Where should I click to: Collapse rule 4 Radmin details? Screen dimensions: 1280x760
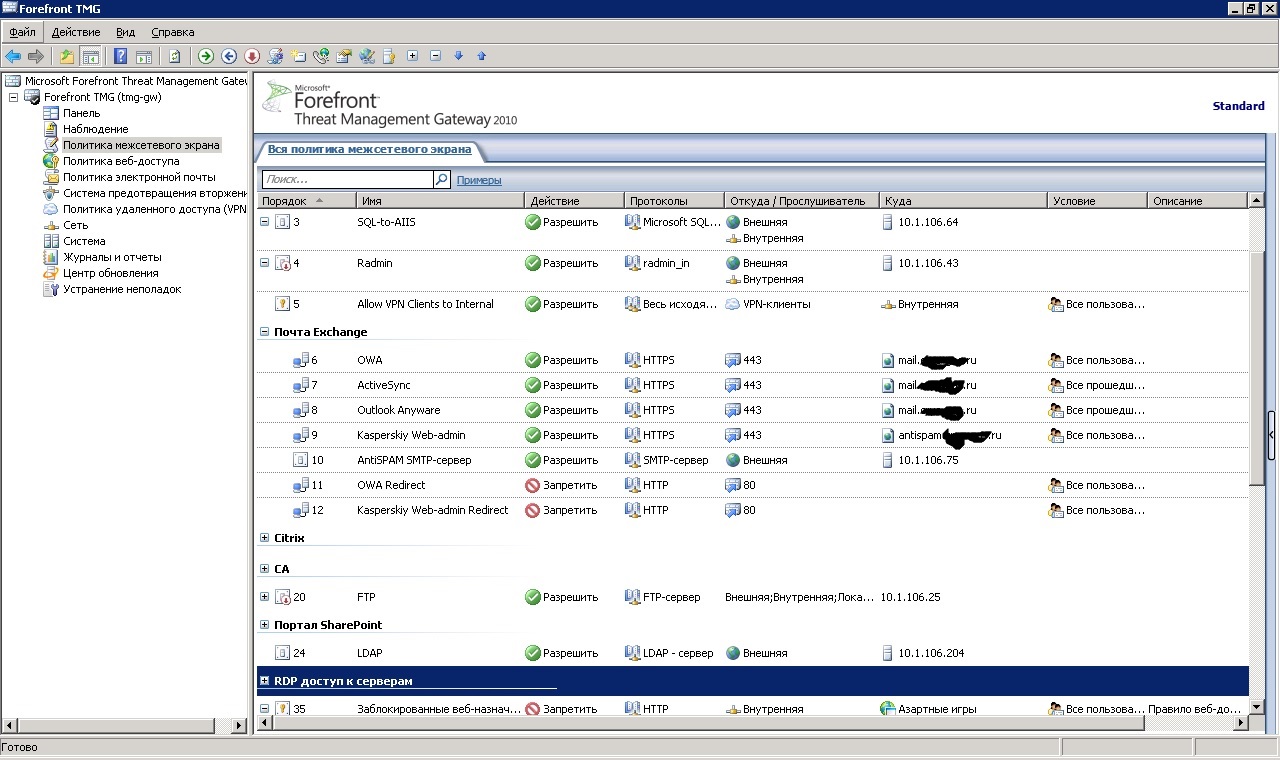point(265,263)
